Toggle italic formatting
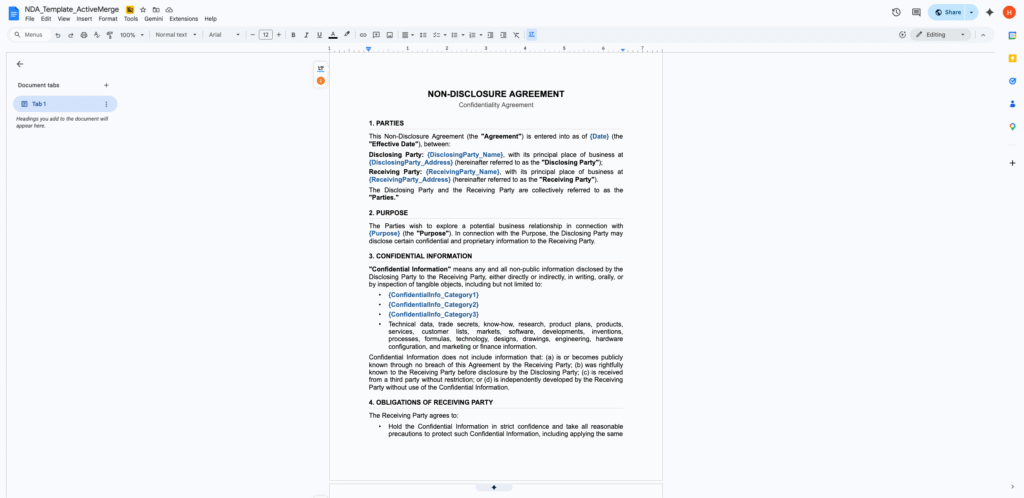 point(306,35)
